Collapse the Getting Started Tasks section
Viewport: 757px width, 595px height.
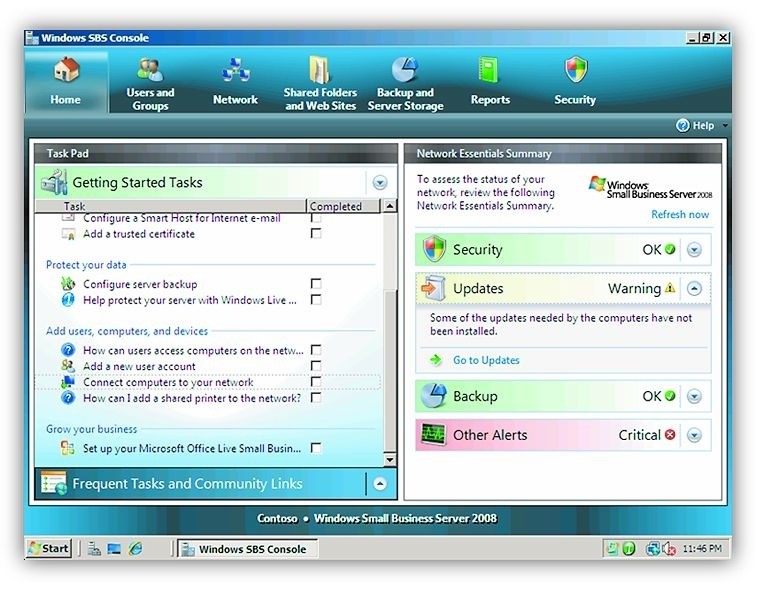380,183
